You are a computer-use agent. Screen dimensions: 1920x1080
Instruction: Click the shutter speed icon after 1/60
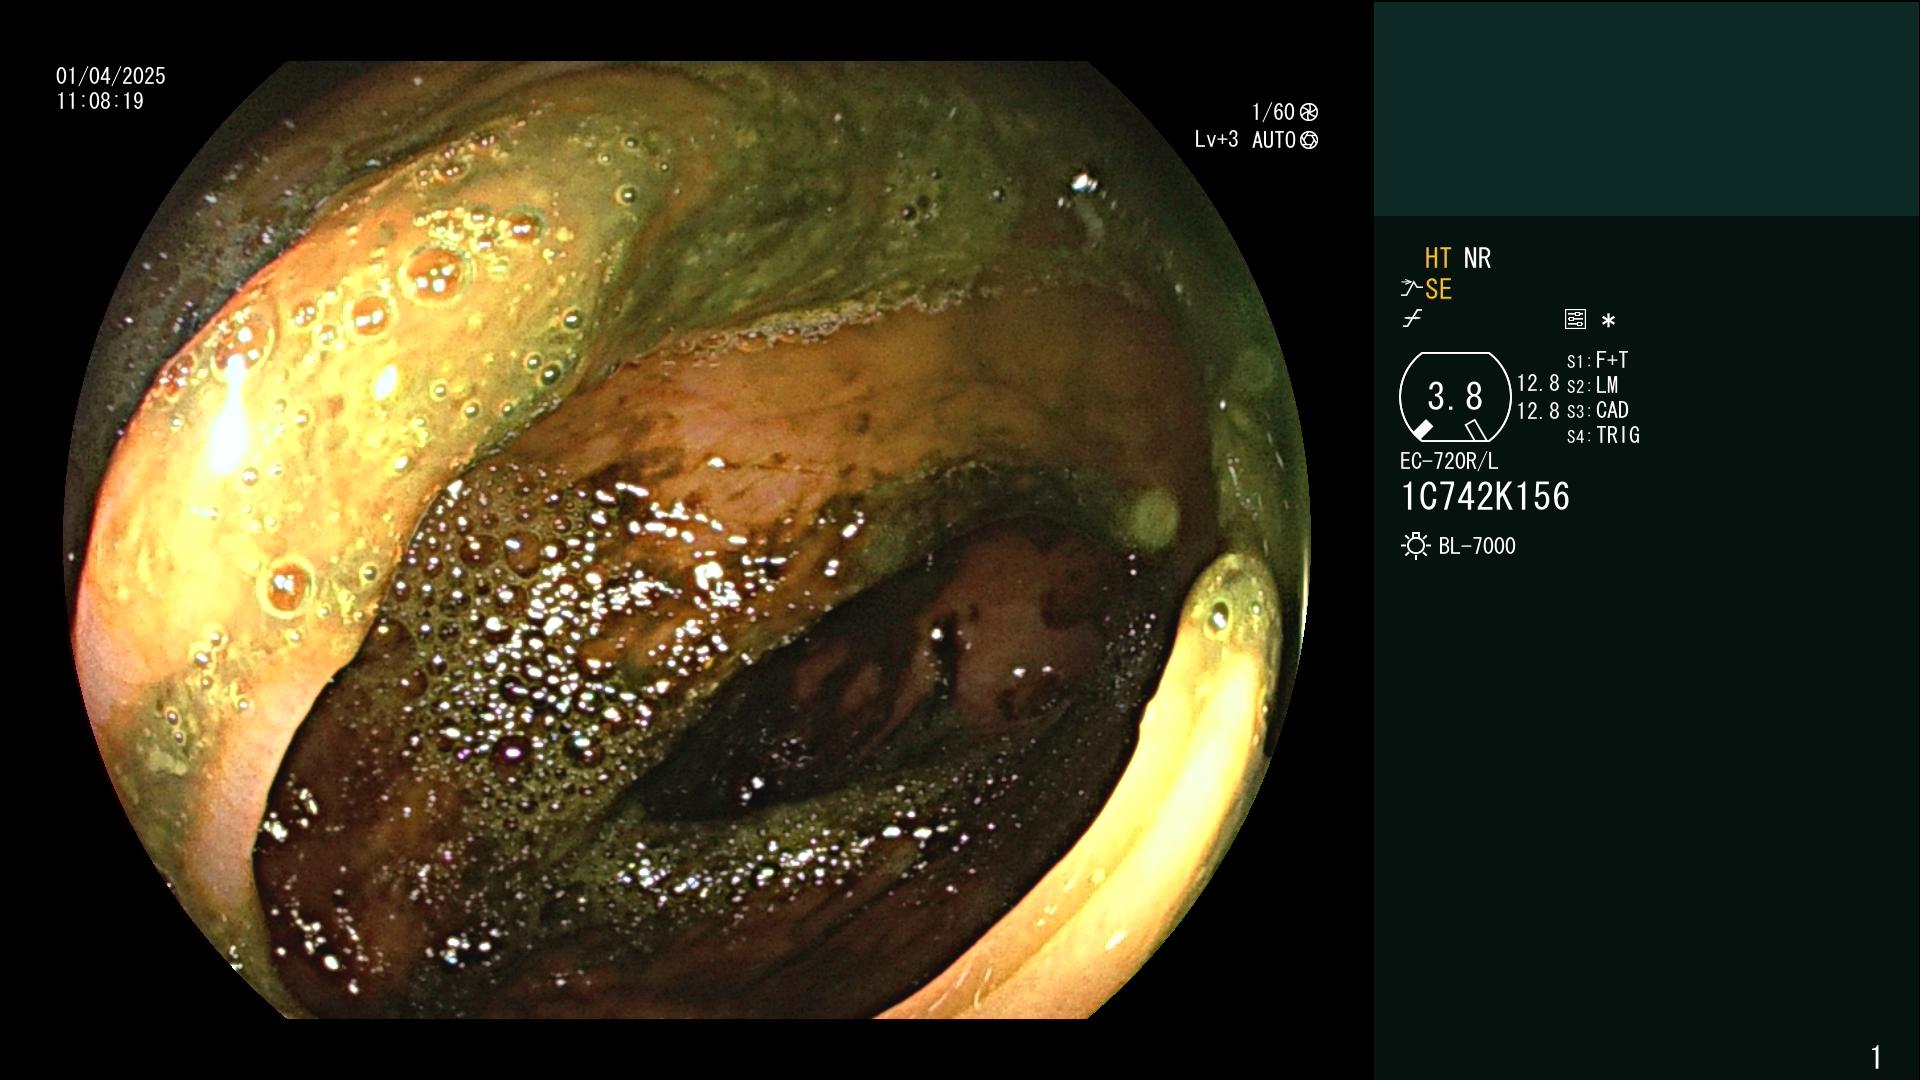click(x=1309, y=112)
